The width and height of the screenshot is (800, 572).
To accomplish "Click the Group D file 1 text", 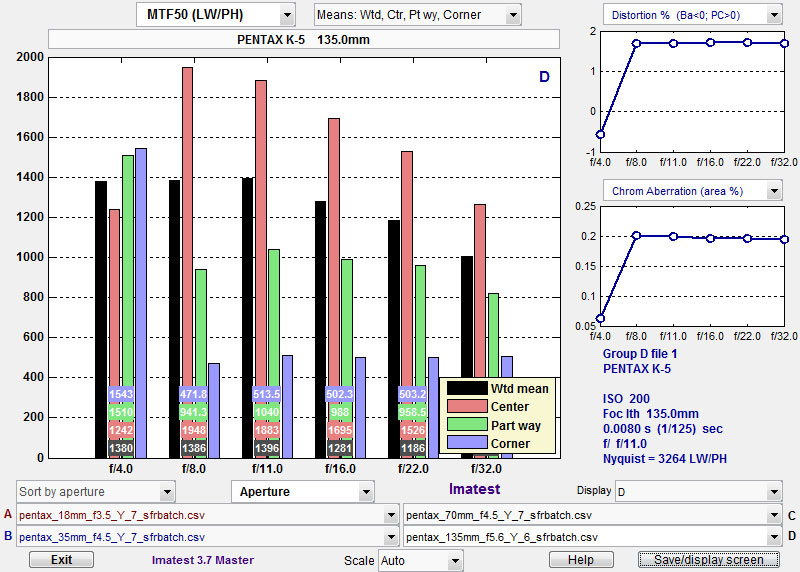I will (x=640, y=354).
